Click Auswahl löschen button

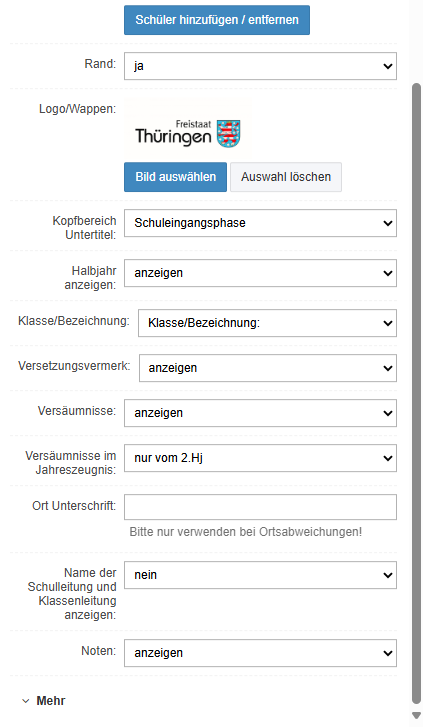286,177
